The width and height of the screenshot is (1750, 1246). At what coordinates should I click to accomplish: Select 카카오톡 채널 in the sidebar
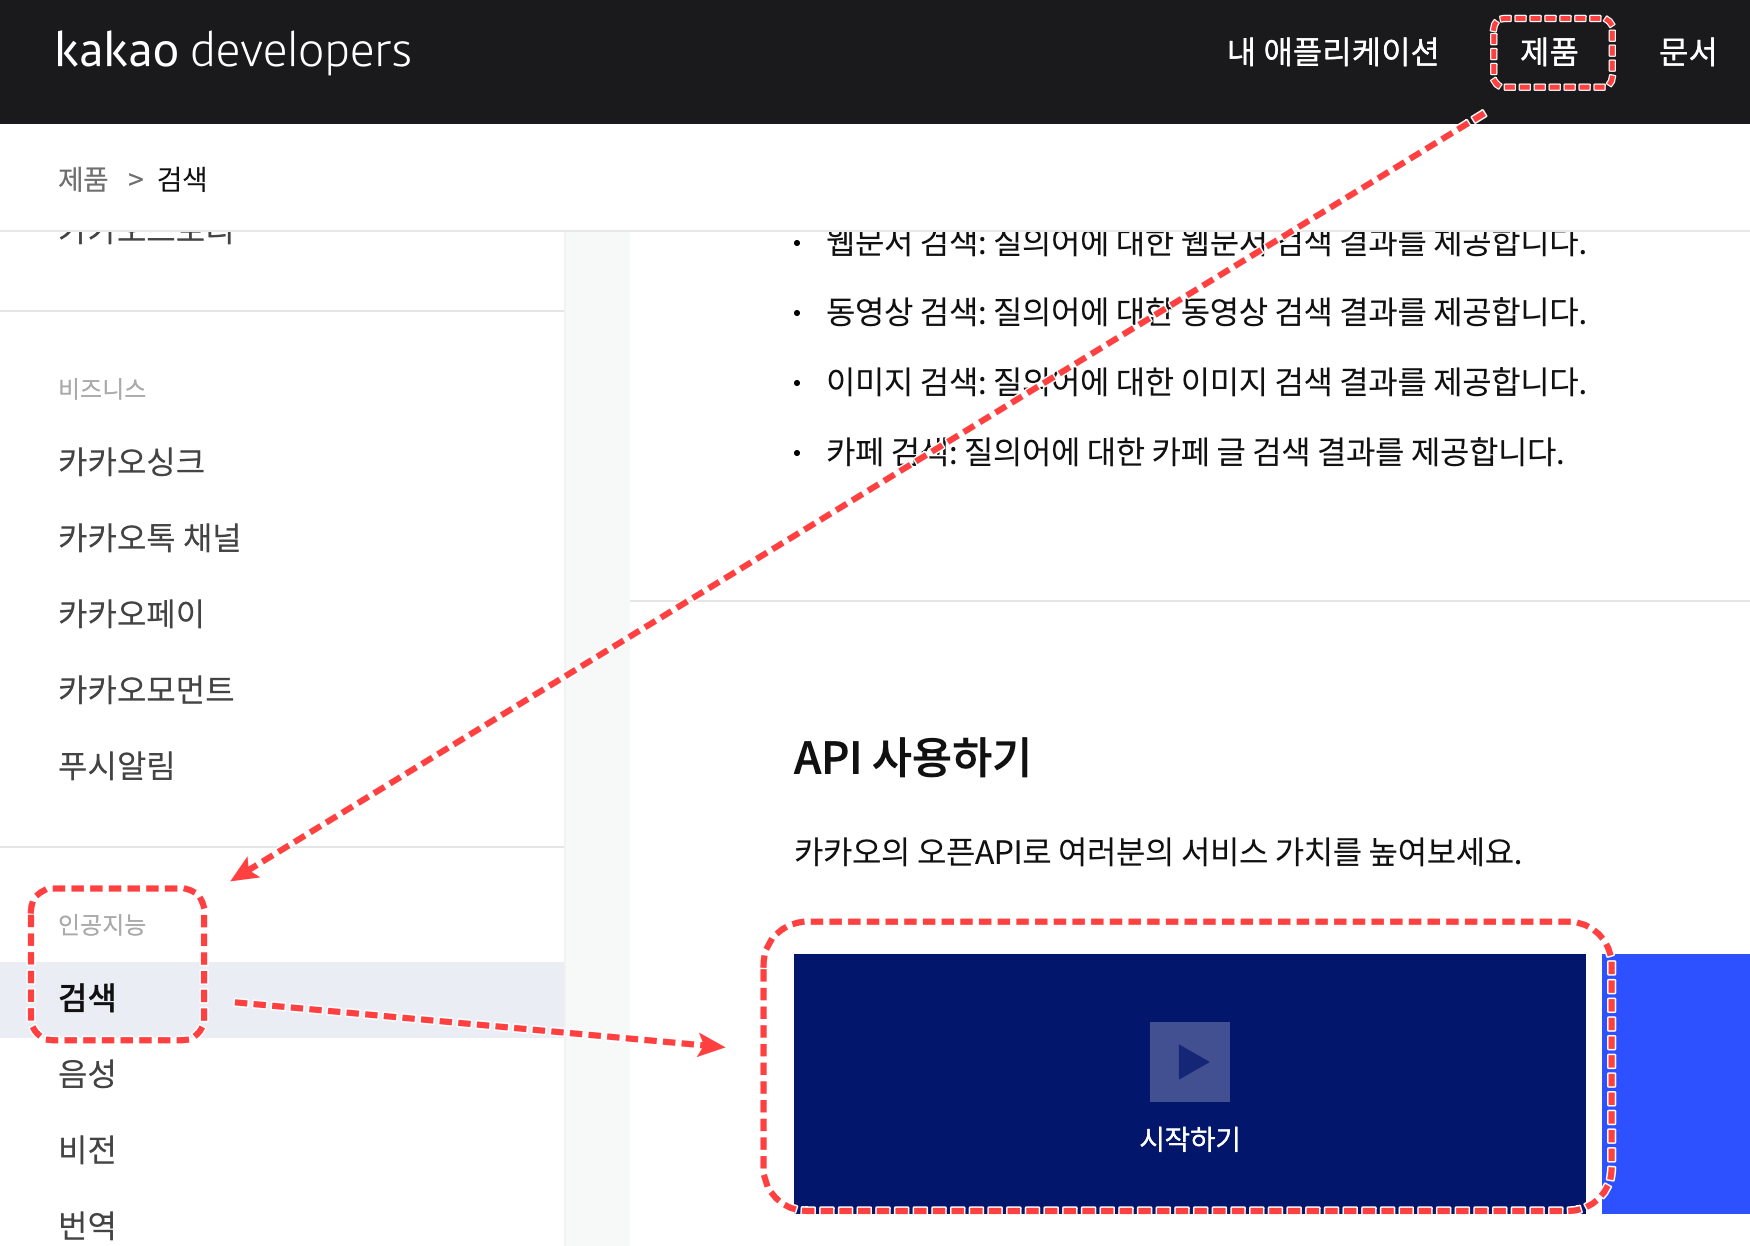coord(149,537)
